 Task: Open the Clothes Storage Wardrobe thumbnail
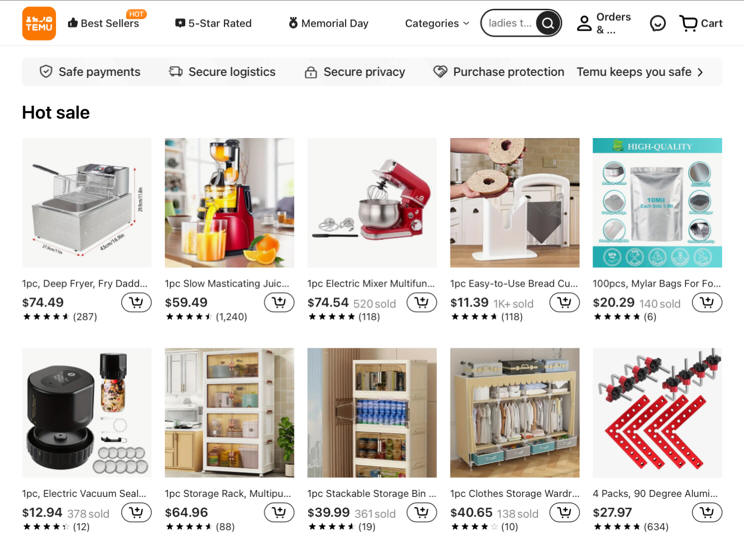coord(515,412)
